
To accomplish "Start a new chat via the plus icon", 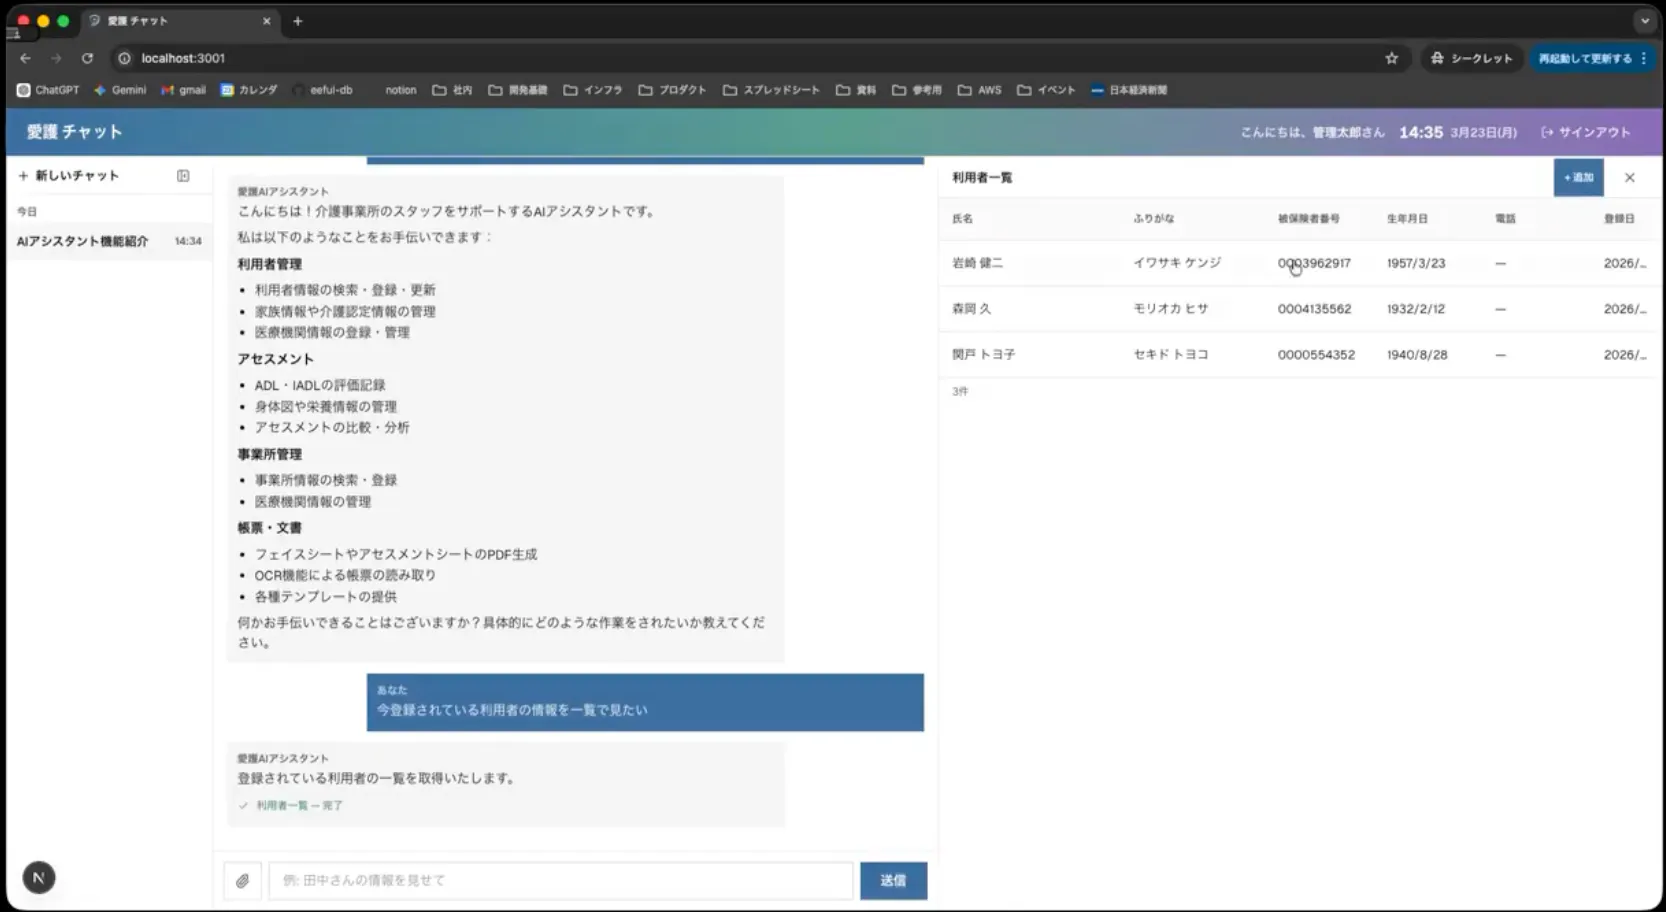I will click(x=22, y=174).
